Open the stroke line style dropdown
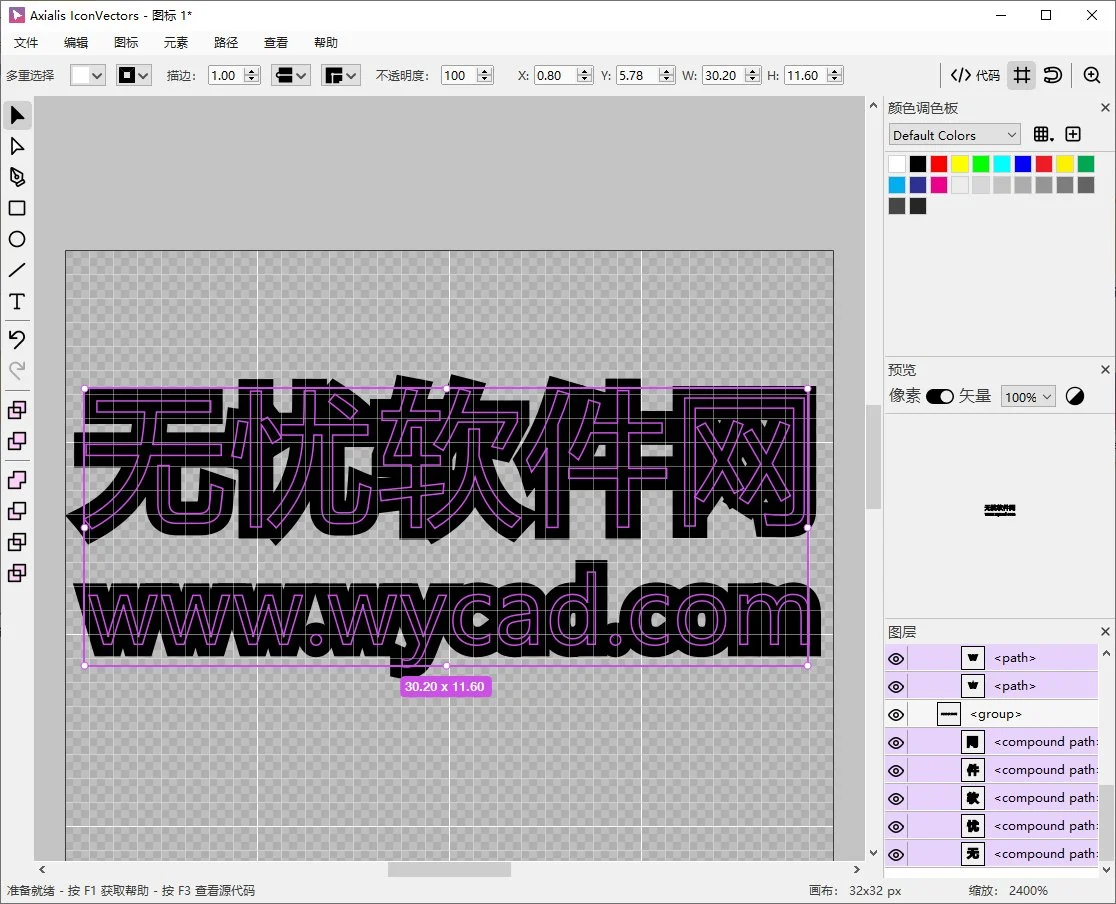Image resolution: width=1116 pixels, height=904 pixels. [290, 75]
